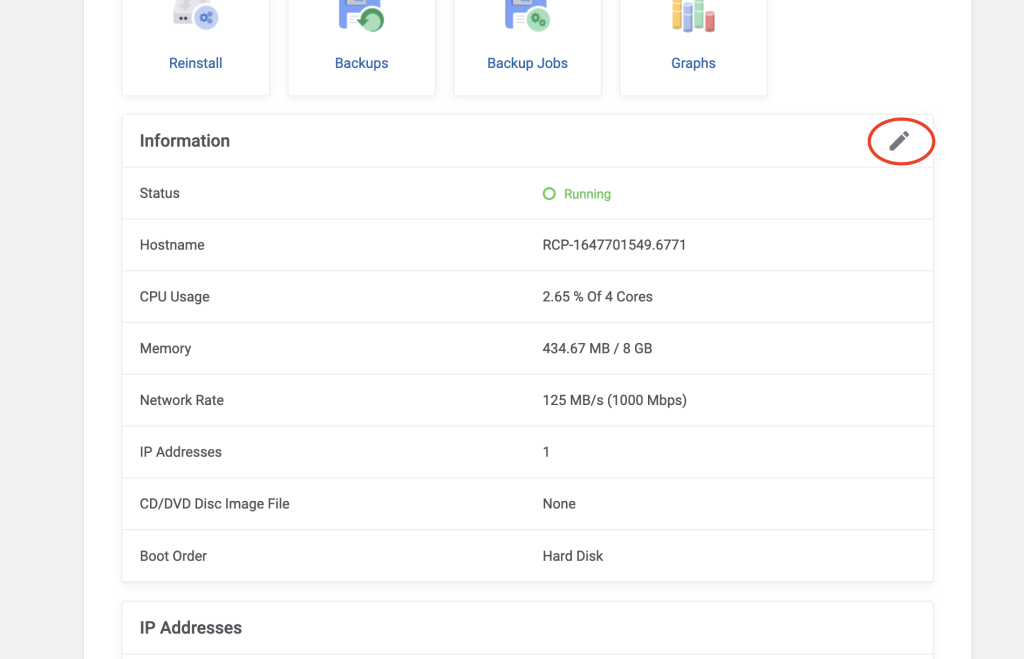Image resolution: width=1024 pixels, height=659 pixels.
Task: Click the Memory value 434.67 MB / 8 GB
Action: tap(597, 349)
